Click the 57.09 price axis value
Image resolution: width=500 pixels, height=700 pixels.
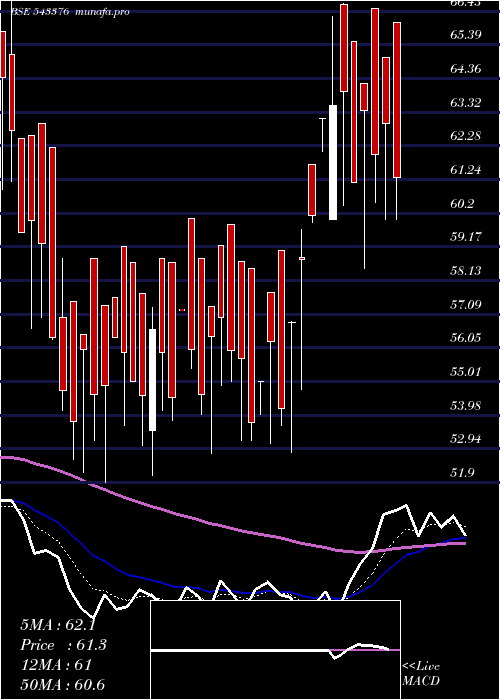click(466, 305)
